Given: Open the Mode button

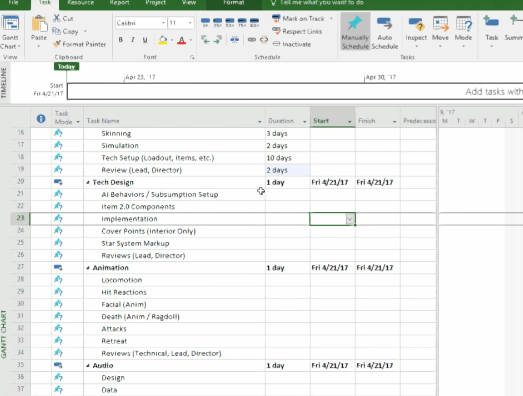Looking at the screenshot, I should (x=464, y=32).
